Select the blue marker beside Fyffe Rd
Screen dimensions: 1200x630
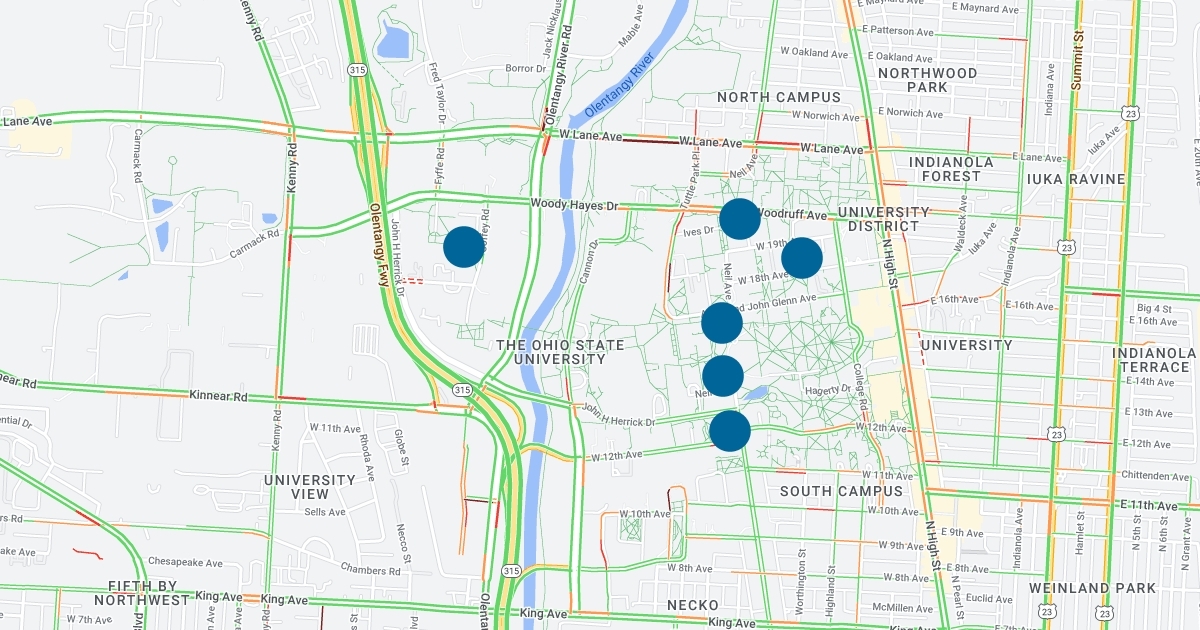[464, 246]
